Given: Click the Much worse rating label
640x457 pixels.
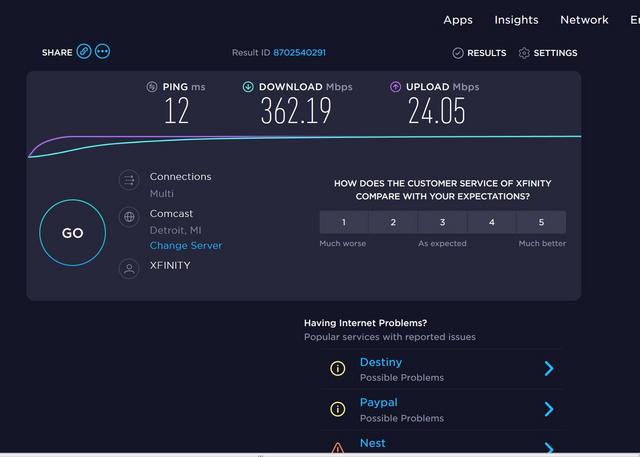Looking at the screenshot, I should [x=342, y=244].
